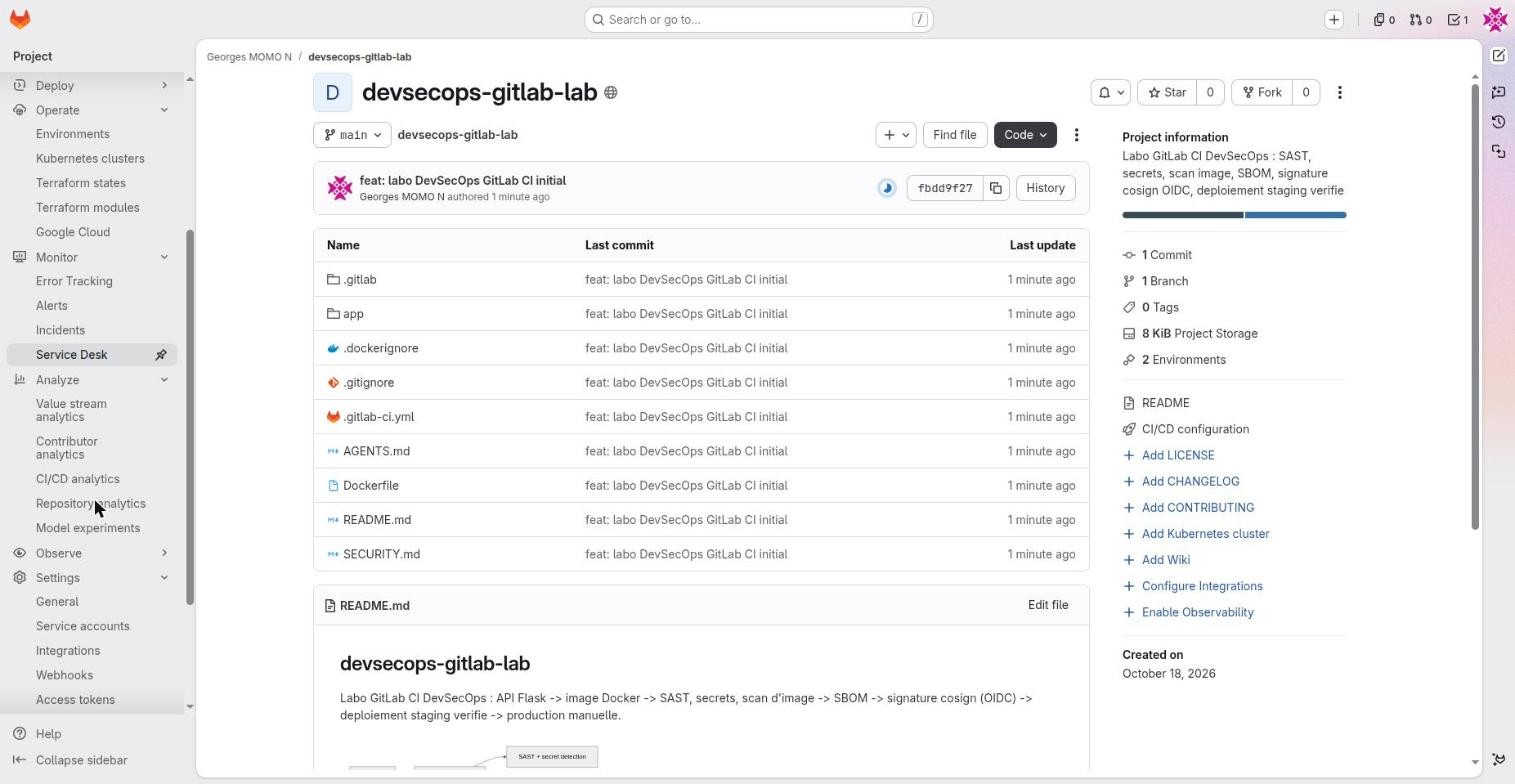Open assigned issues counter icon

point(1384,19)
